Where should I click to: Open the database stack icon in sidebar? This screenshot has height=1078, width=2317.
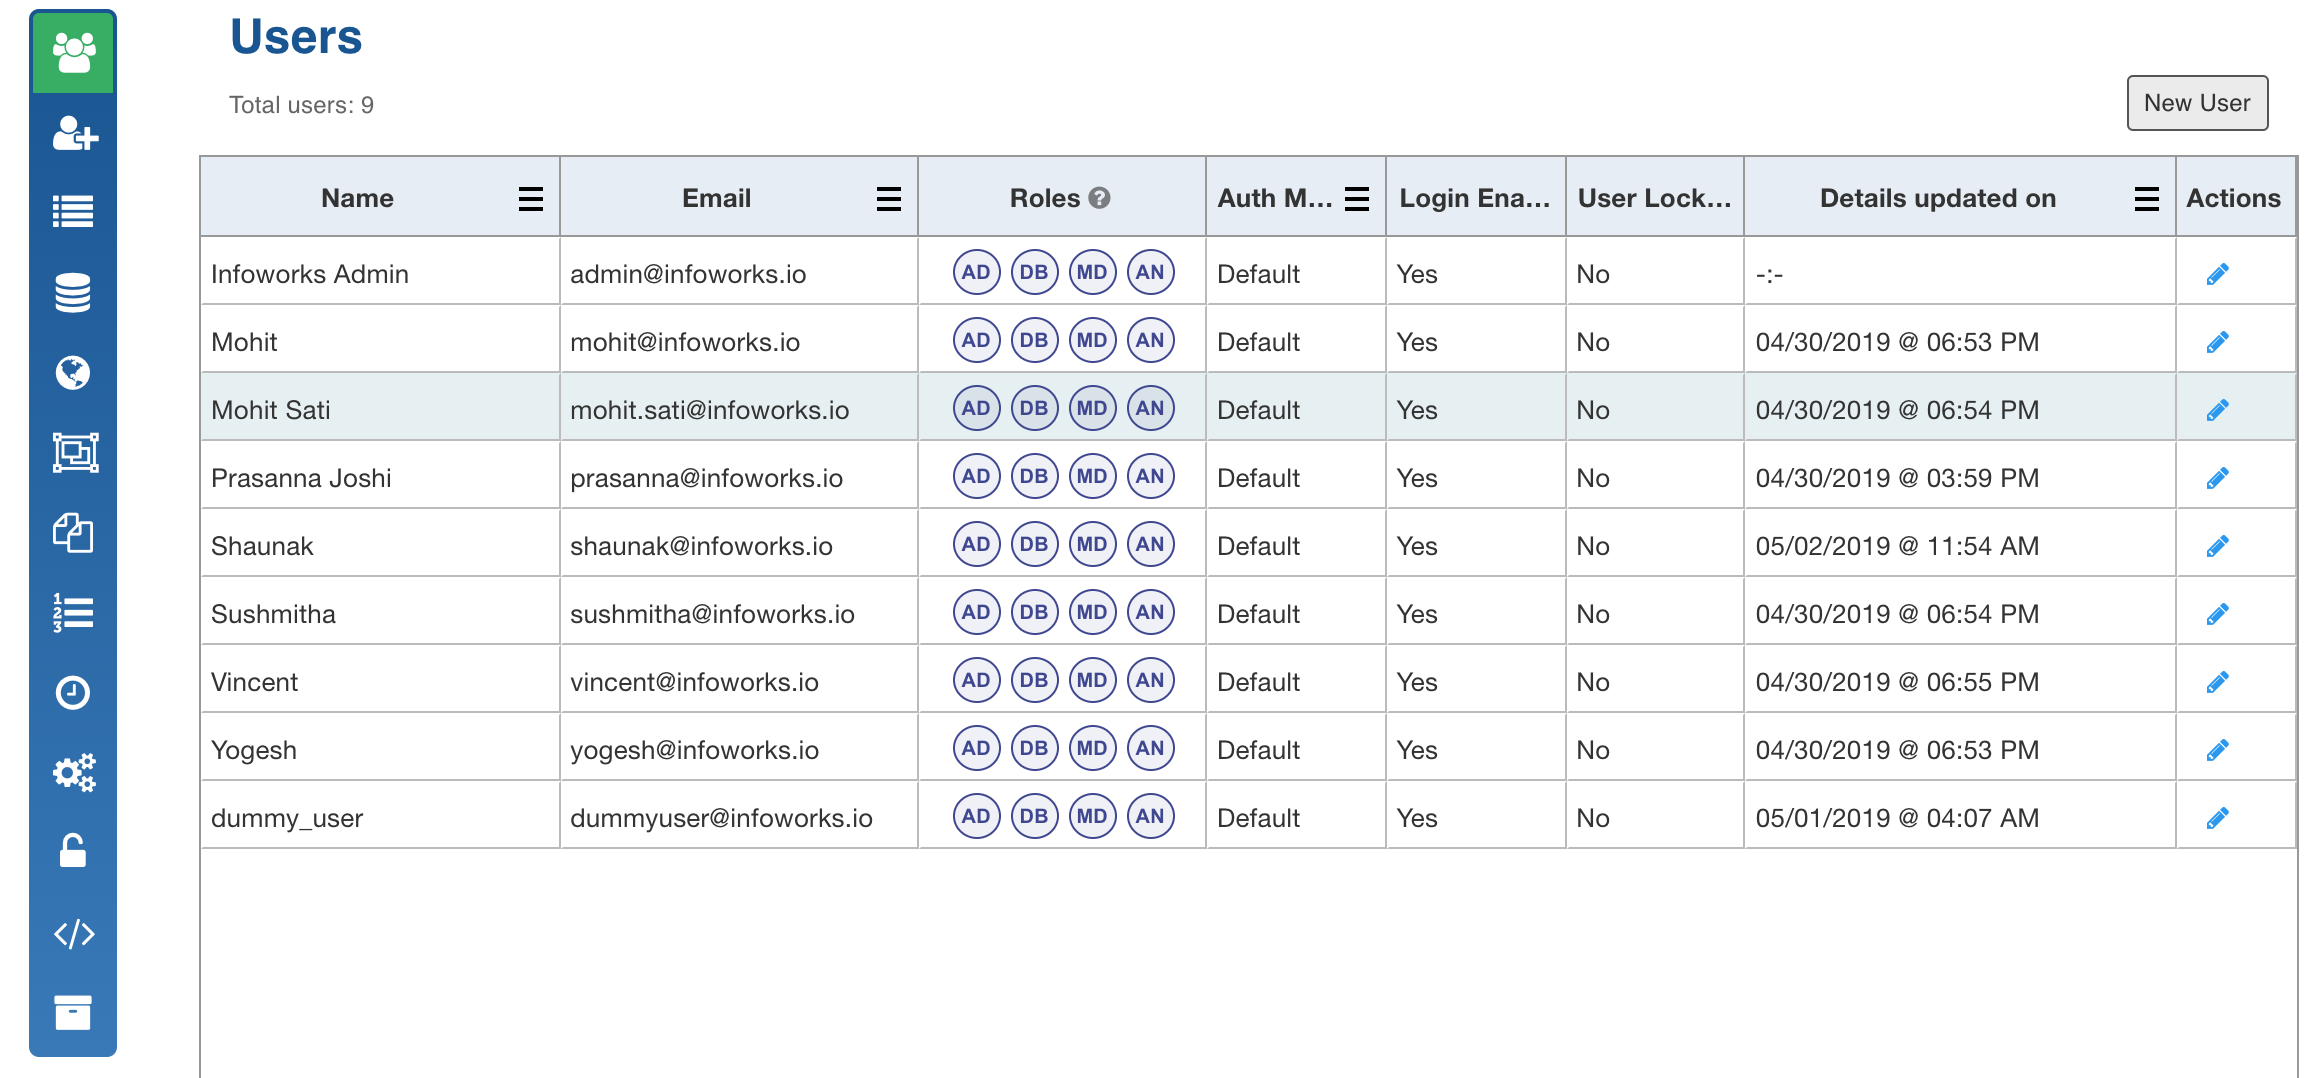(73, 292)
